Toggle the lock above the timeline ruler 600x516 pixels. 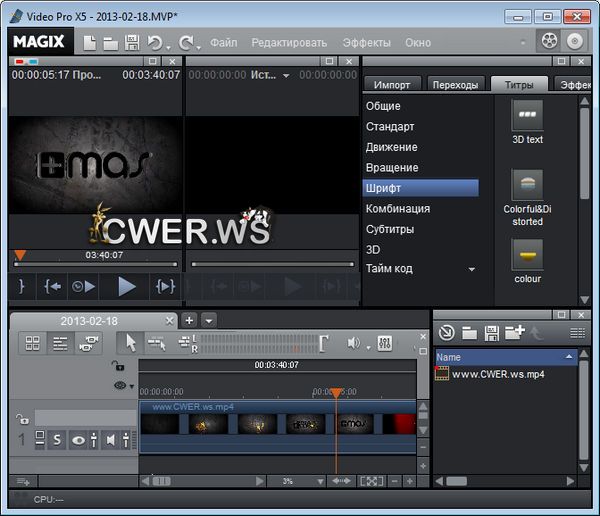118,366
